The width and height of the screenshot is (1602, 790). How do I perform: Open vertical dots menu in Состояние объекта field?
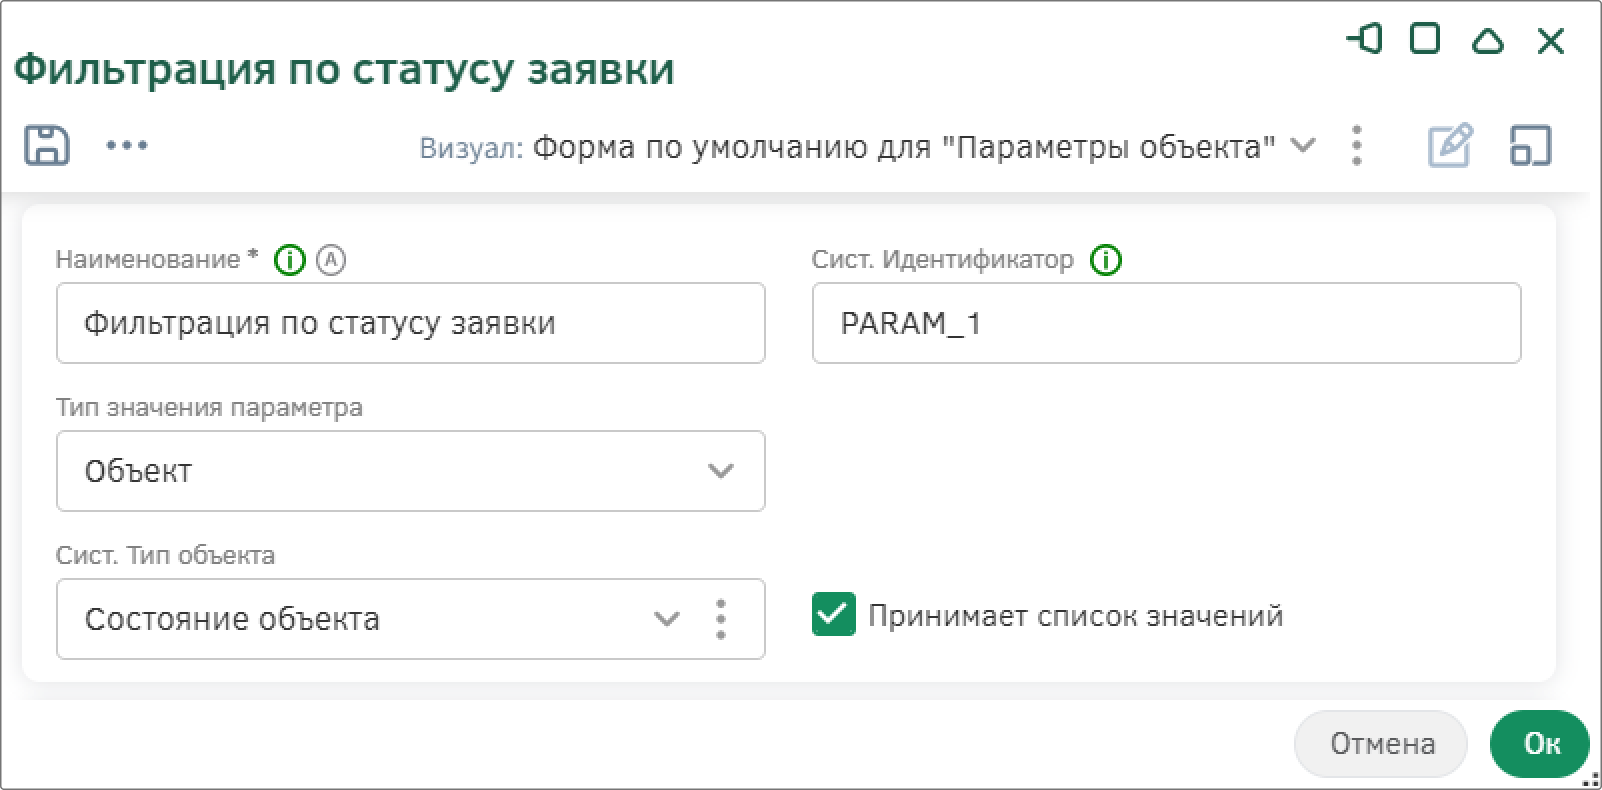[721, 619]
